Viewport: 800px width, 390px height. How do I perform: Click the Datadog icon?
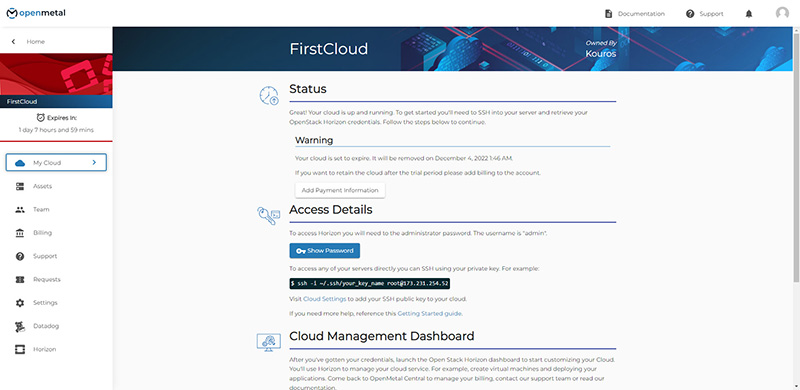click(x=20, y=326)
